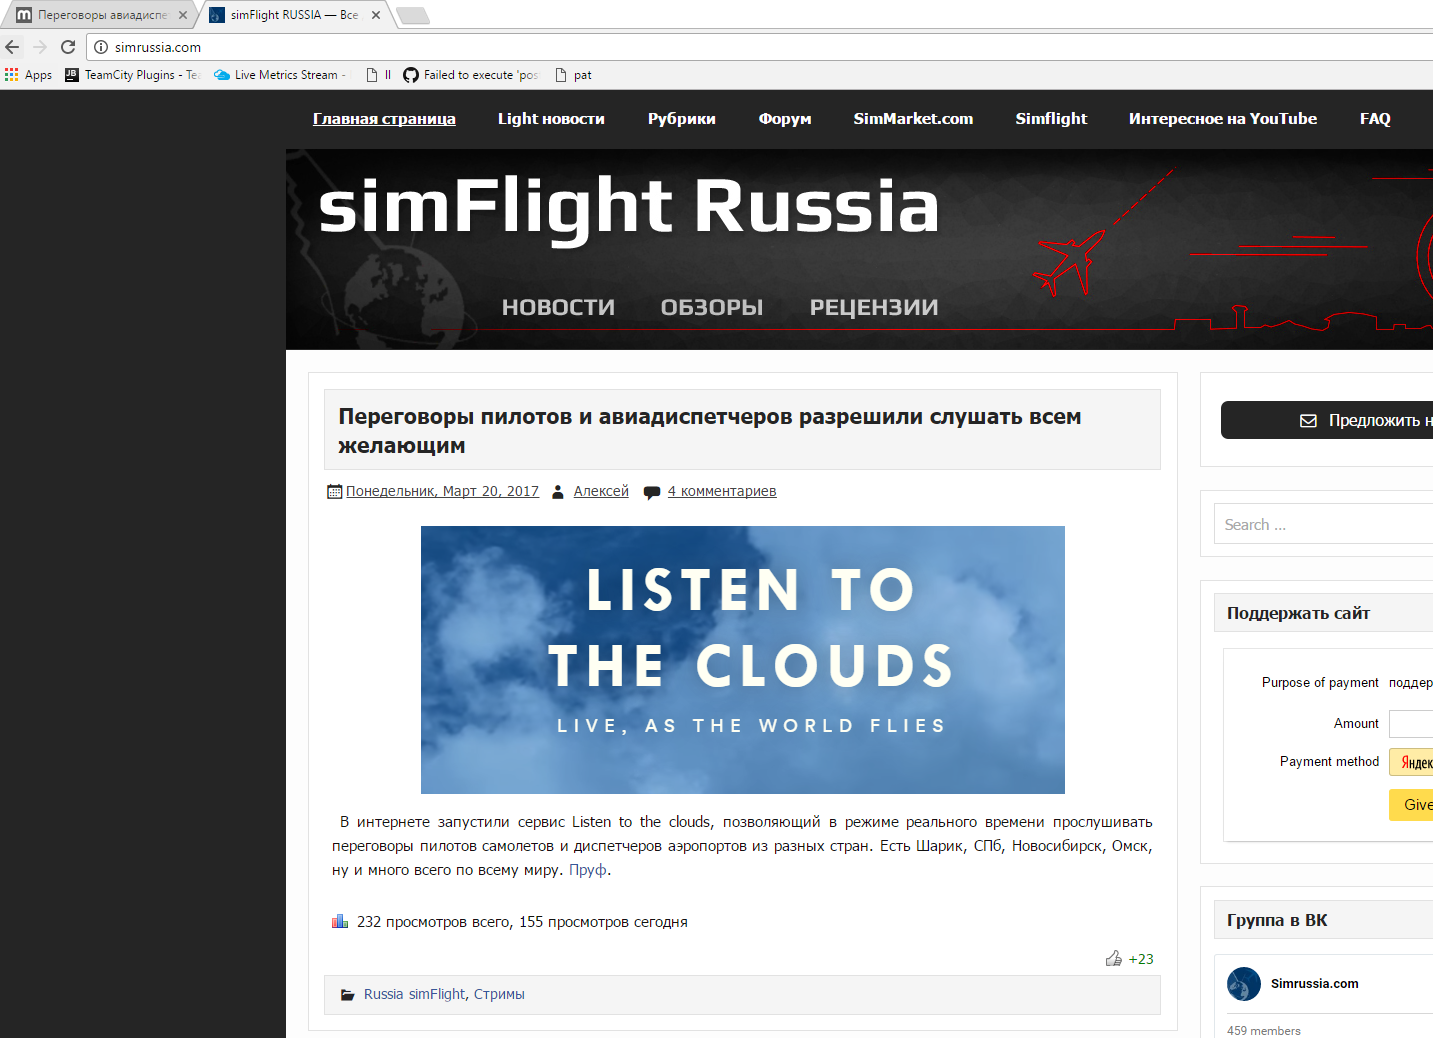Image resolution: width=1433 pixels, height=1038 pixels.
Task: Select Яндекс payment method button
Action: [x=1411, y=762]
